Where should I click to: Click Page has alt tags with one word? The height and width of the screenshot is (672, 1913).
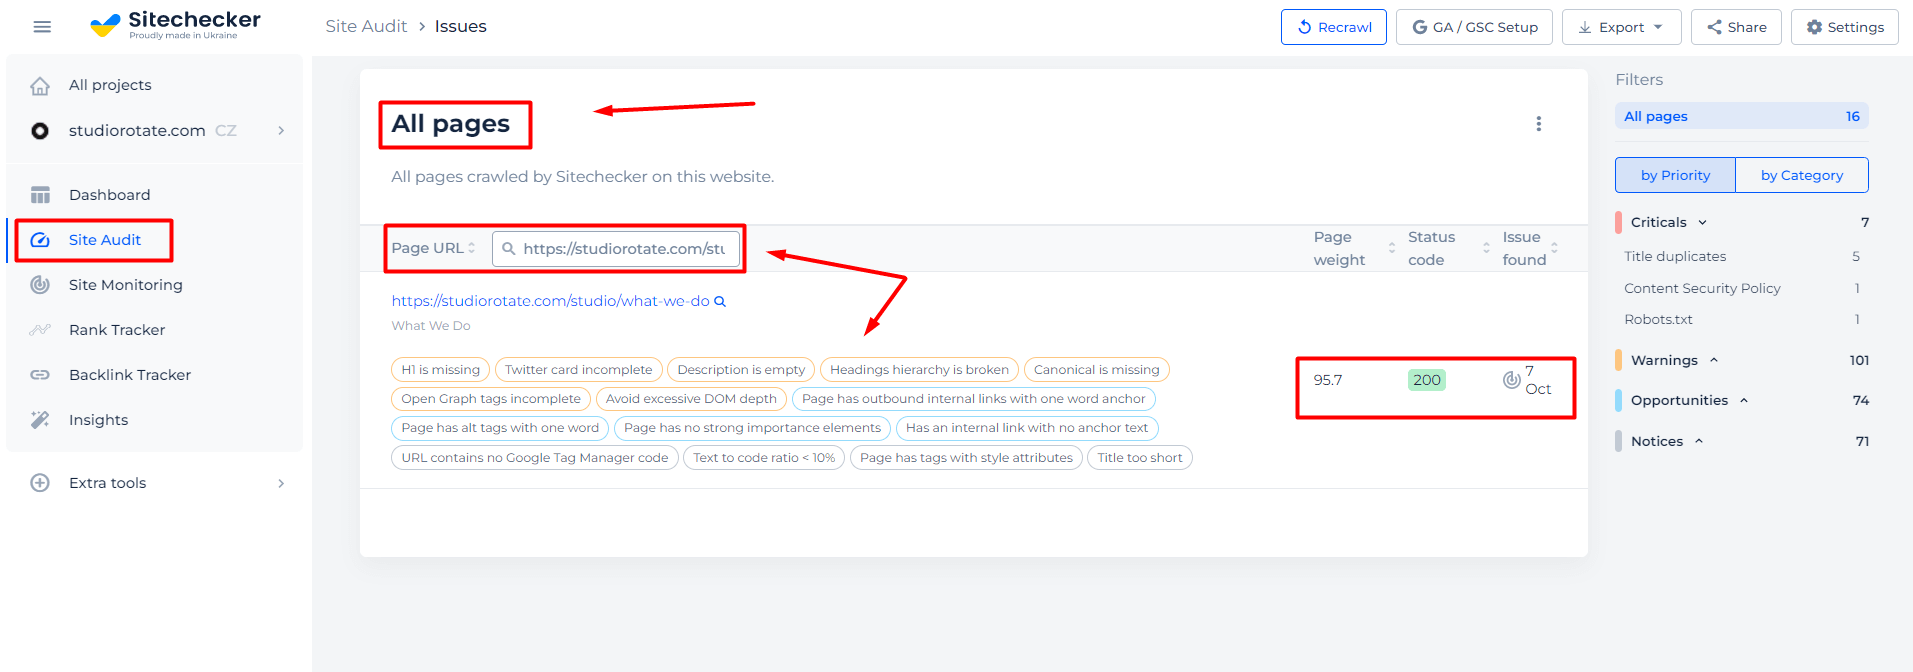pos(500,428)
